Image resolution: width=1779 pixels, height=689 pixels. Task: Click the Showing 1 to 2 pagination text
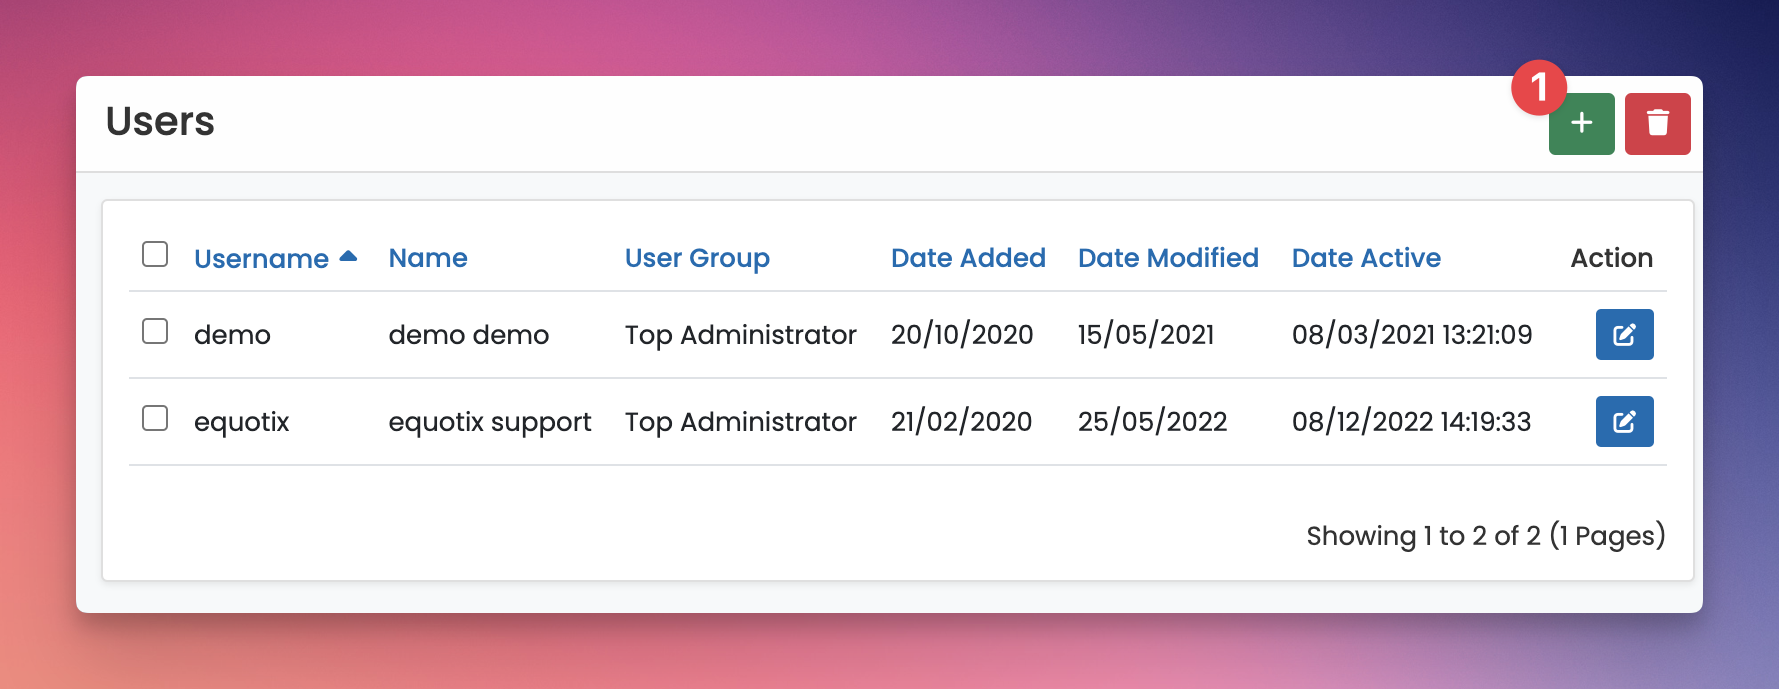click(1486, 536)
